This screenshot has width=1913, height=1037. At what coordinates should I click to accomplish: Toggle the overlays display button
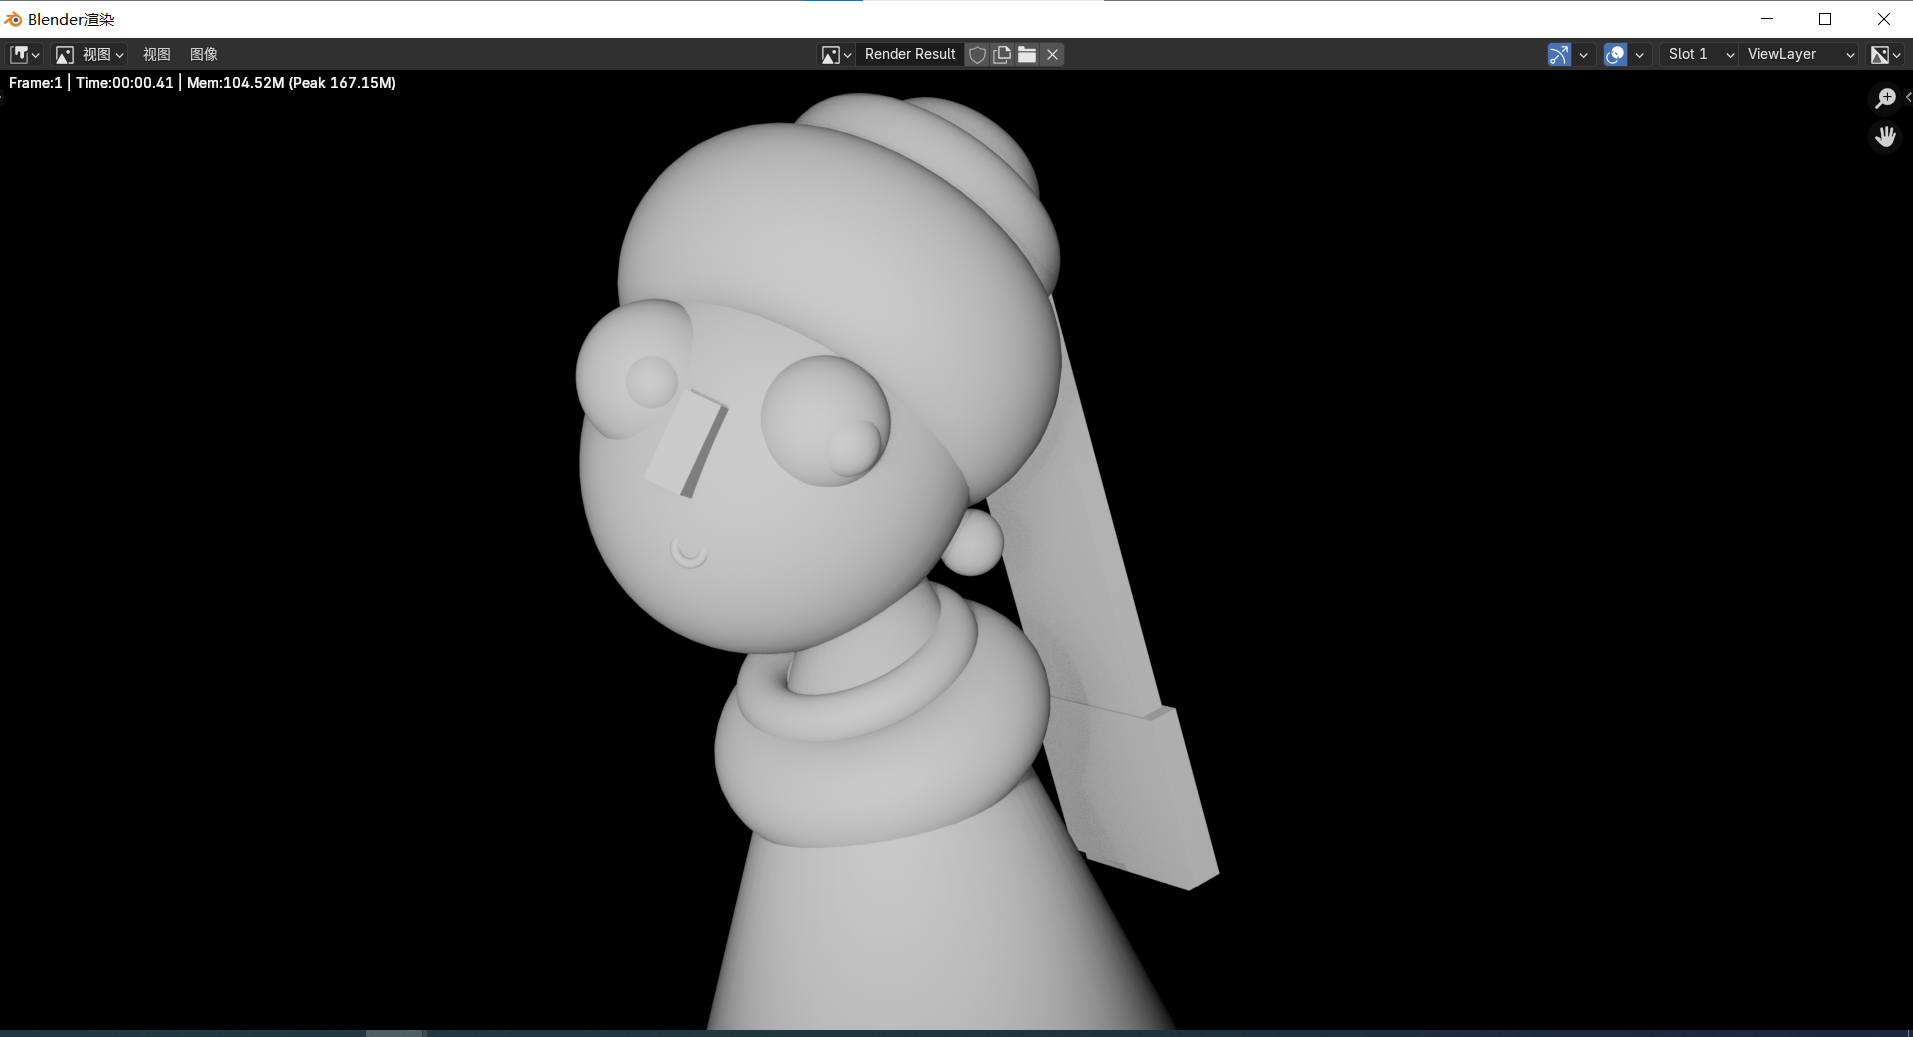[1614, 55]
